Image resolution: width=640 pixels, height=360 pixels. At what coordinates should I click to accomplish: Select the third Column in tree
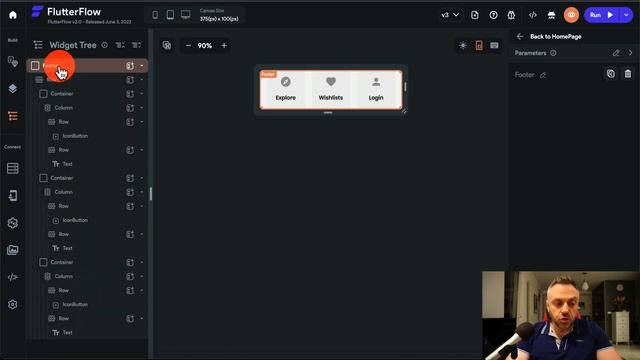(x=64, y=276)
